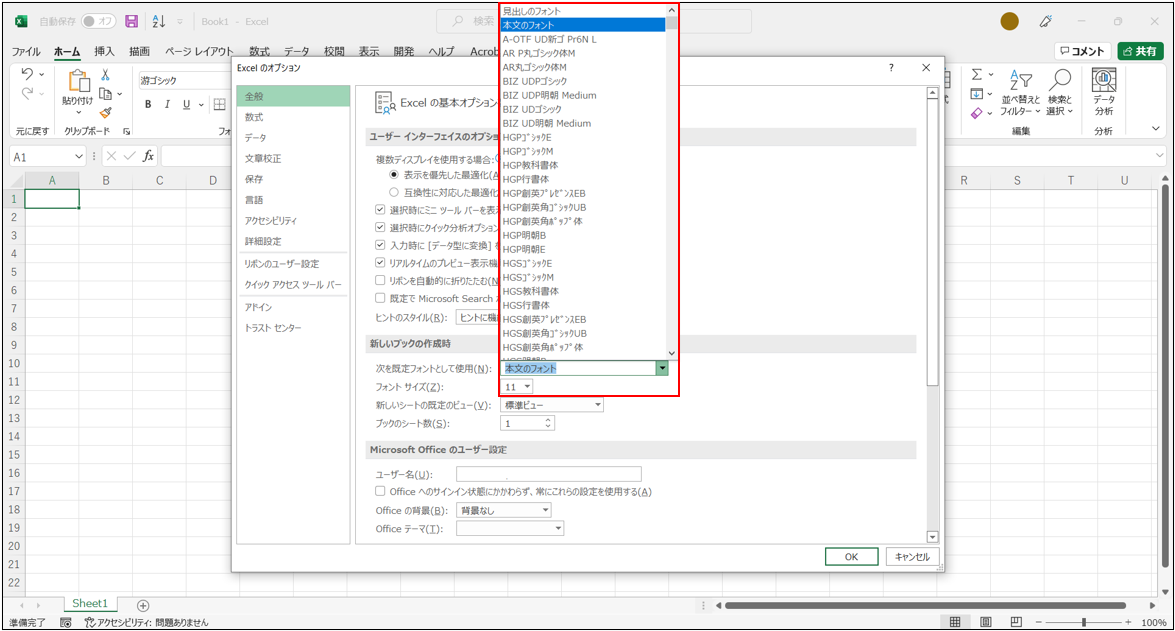Click the user name input field
Viewport: 1175px width, 631px height.
tap(549, 474)
